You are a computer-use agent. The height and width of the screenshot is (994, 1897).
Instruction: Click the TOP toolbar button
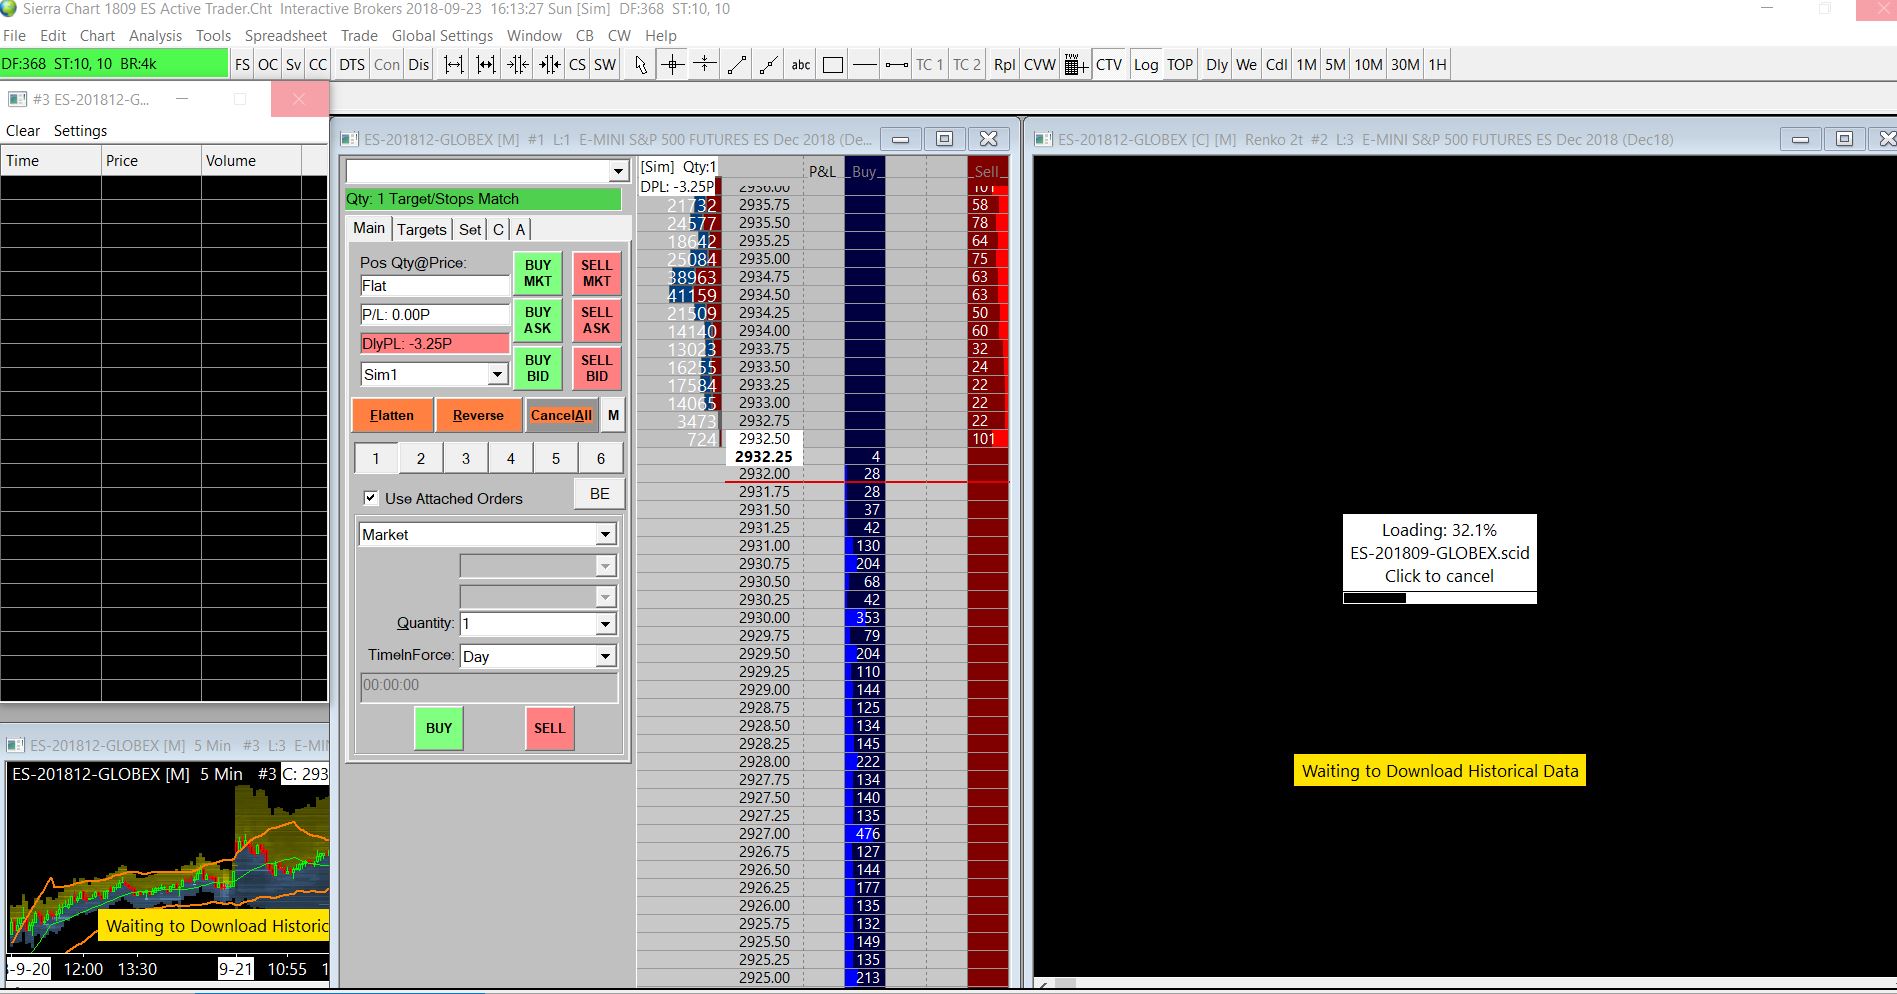click(1180, 65)
